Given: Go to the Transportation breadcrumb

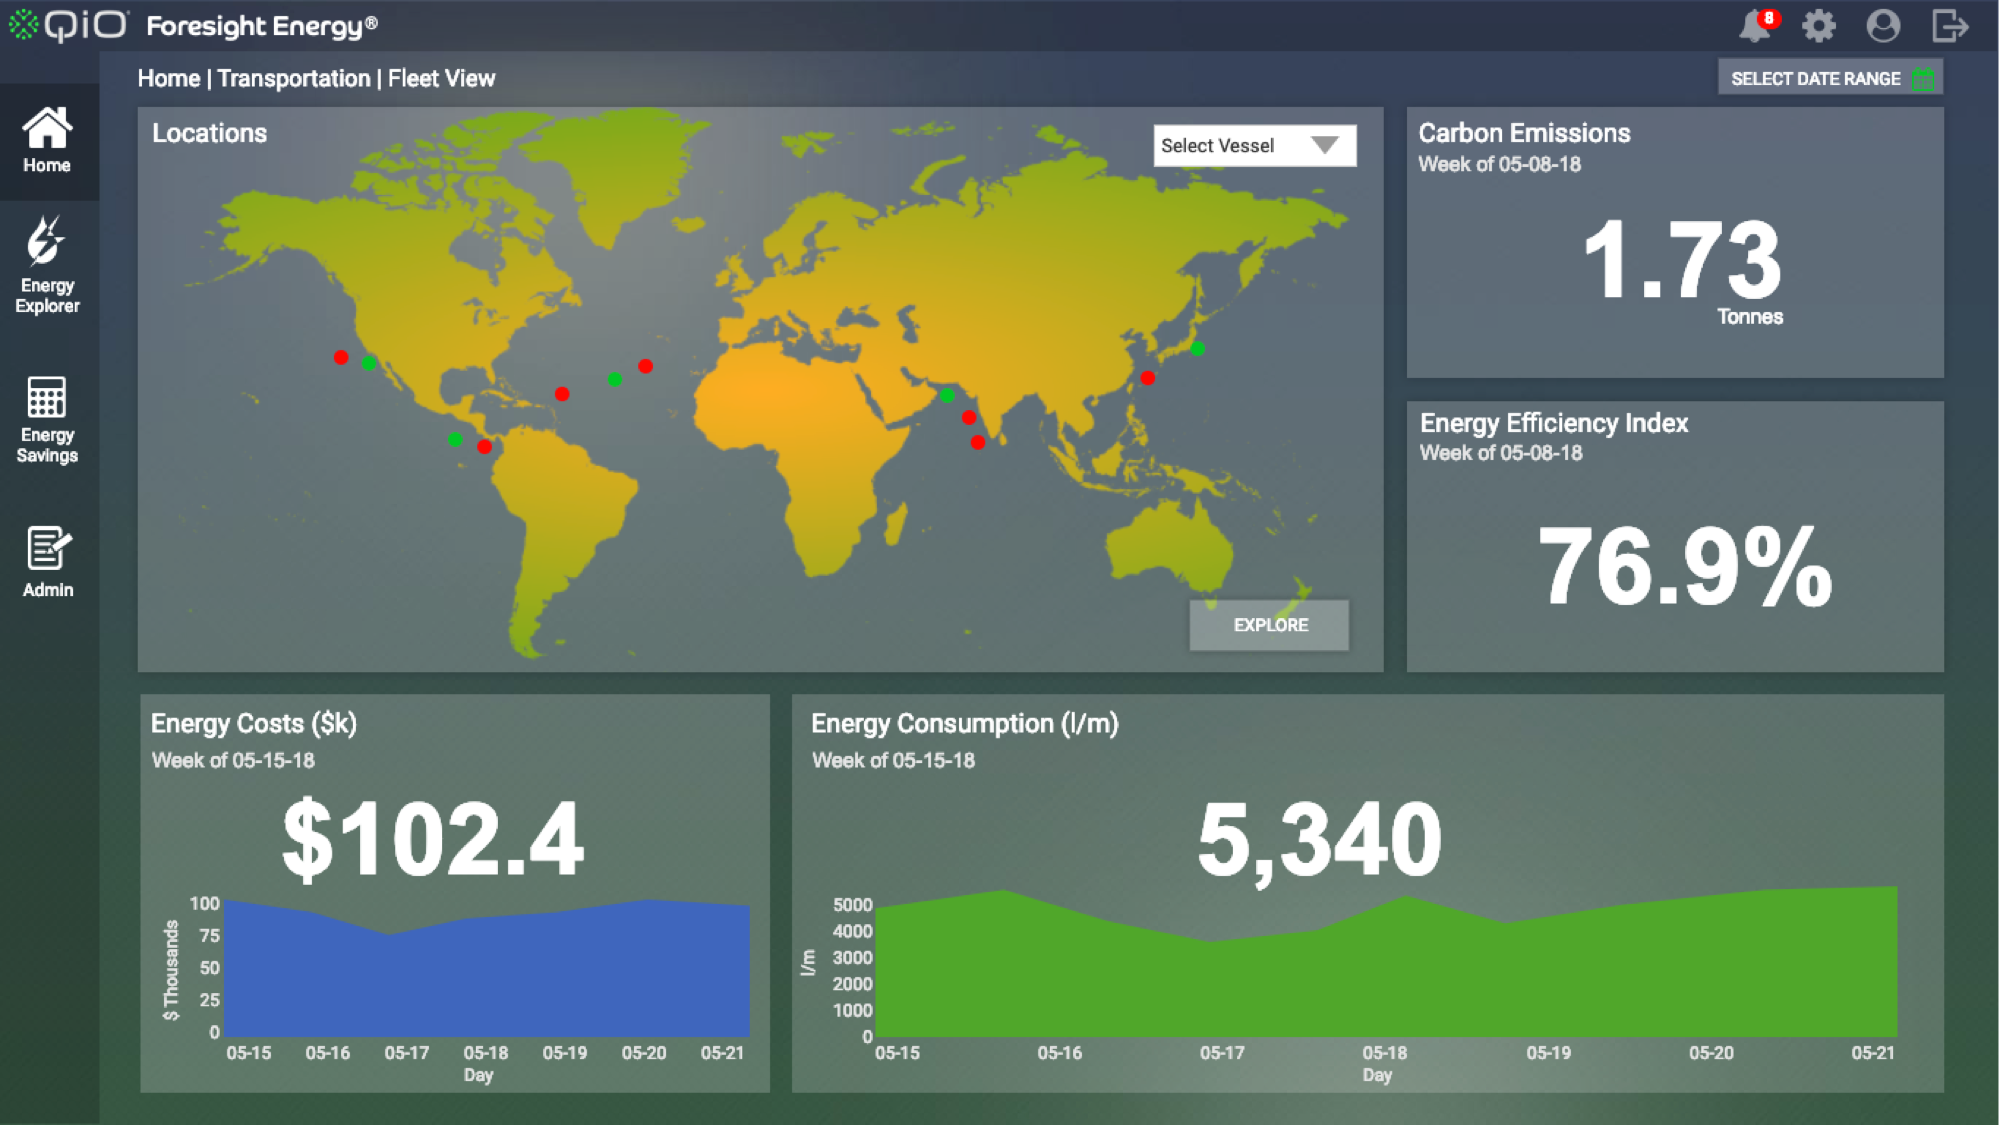Looking at the screenshot, I should click(x=294, y=78).
